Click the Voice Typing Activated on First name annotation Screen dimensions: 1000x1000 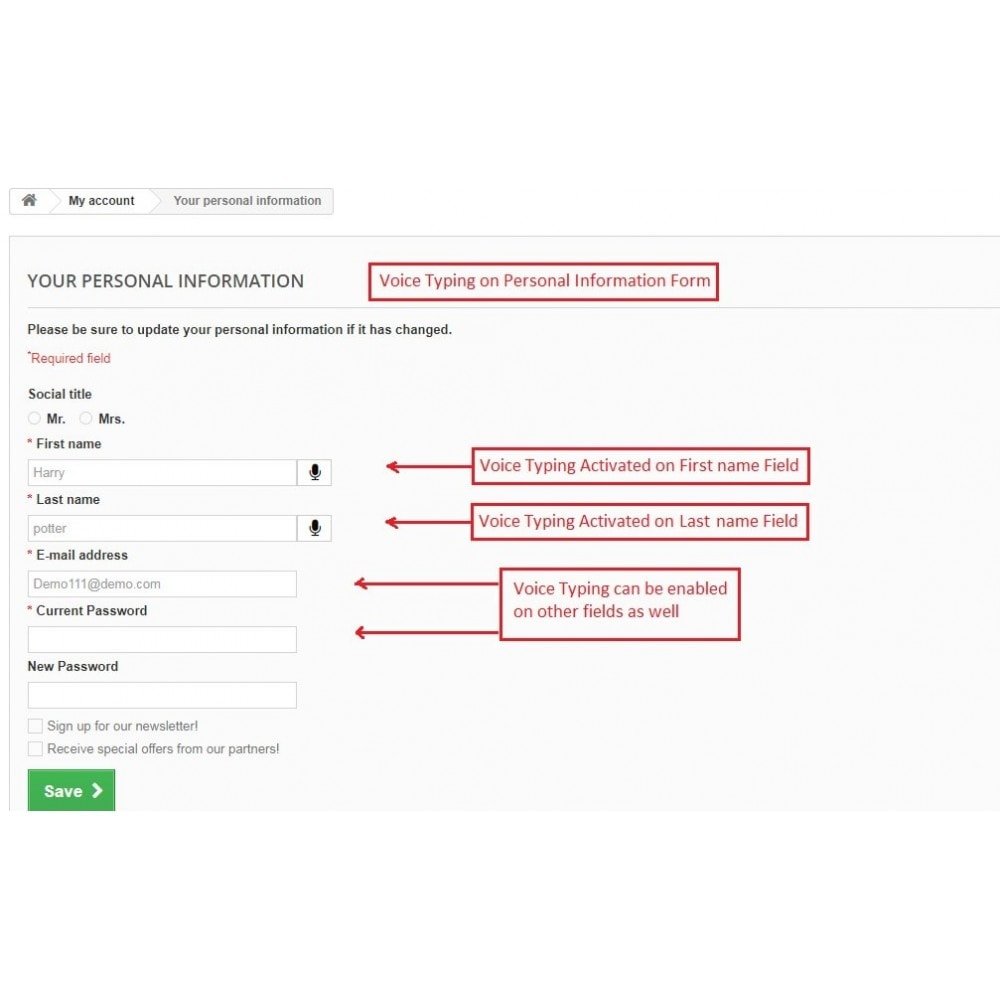(640, 466)
